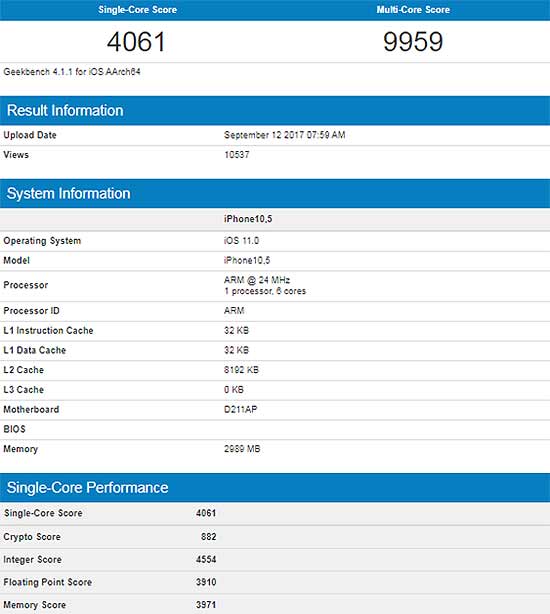Click the Memory value 2989 MB
Image resolution: width=550 pixels, height=614 pixels.
(x=242, y=449)
